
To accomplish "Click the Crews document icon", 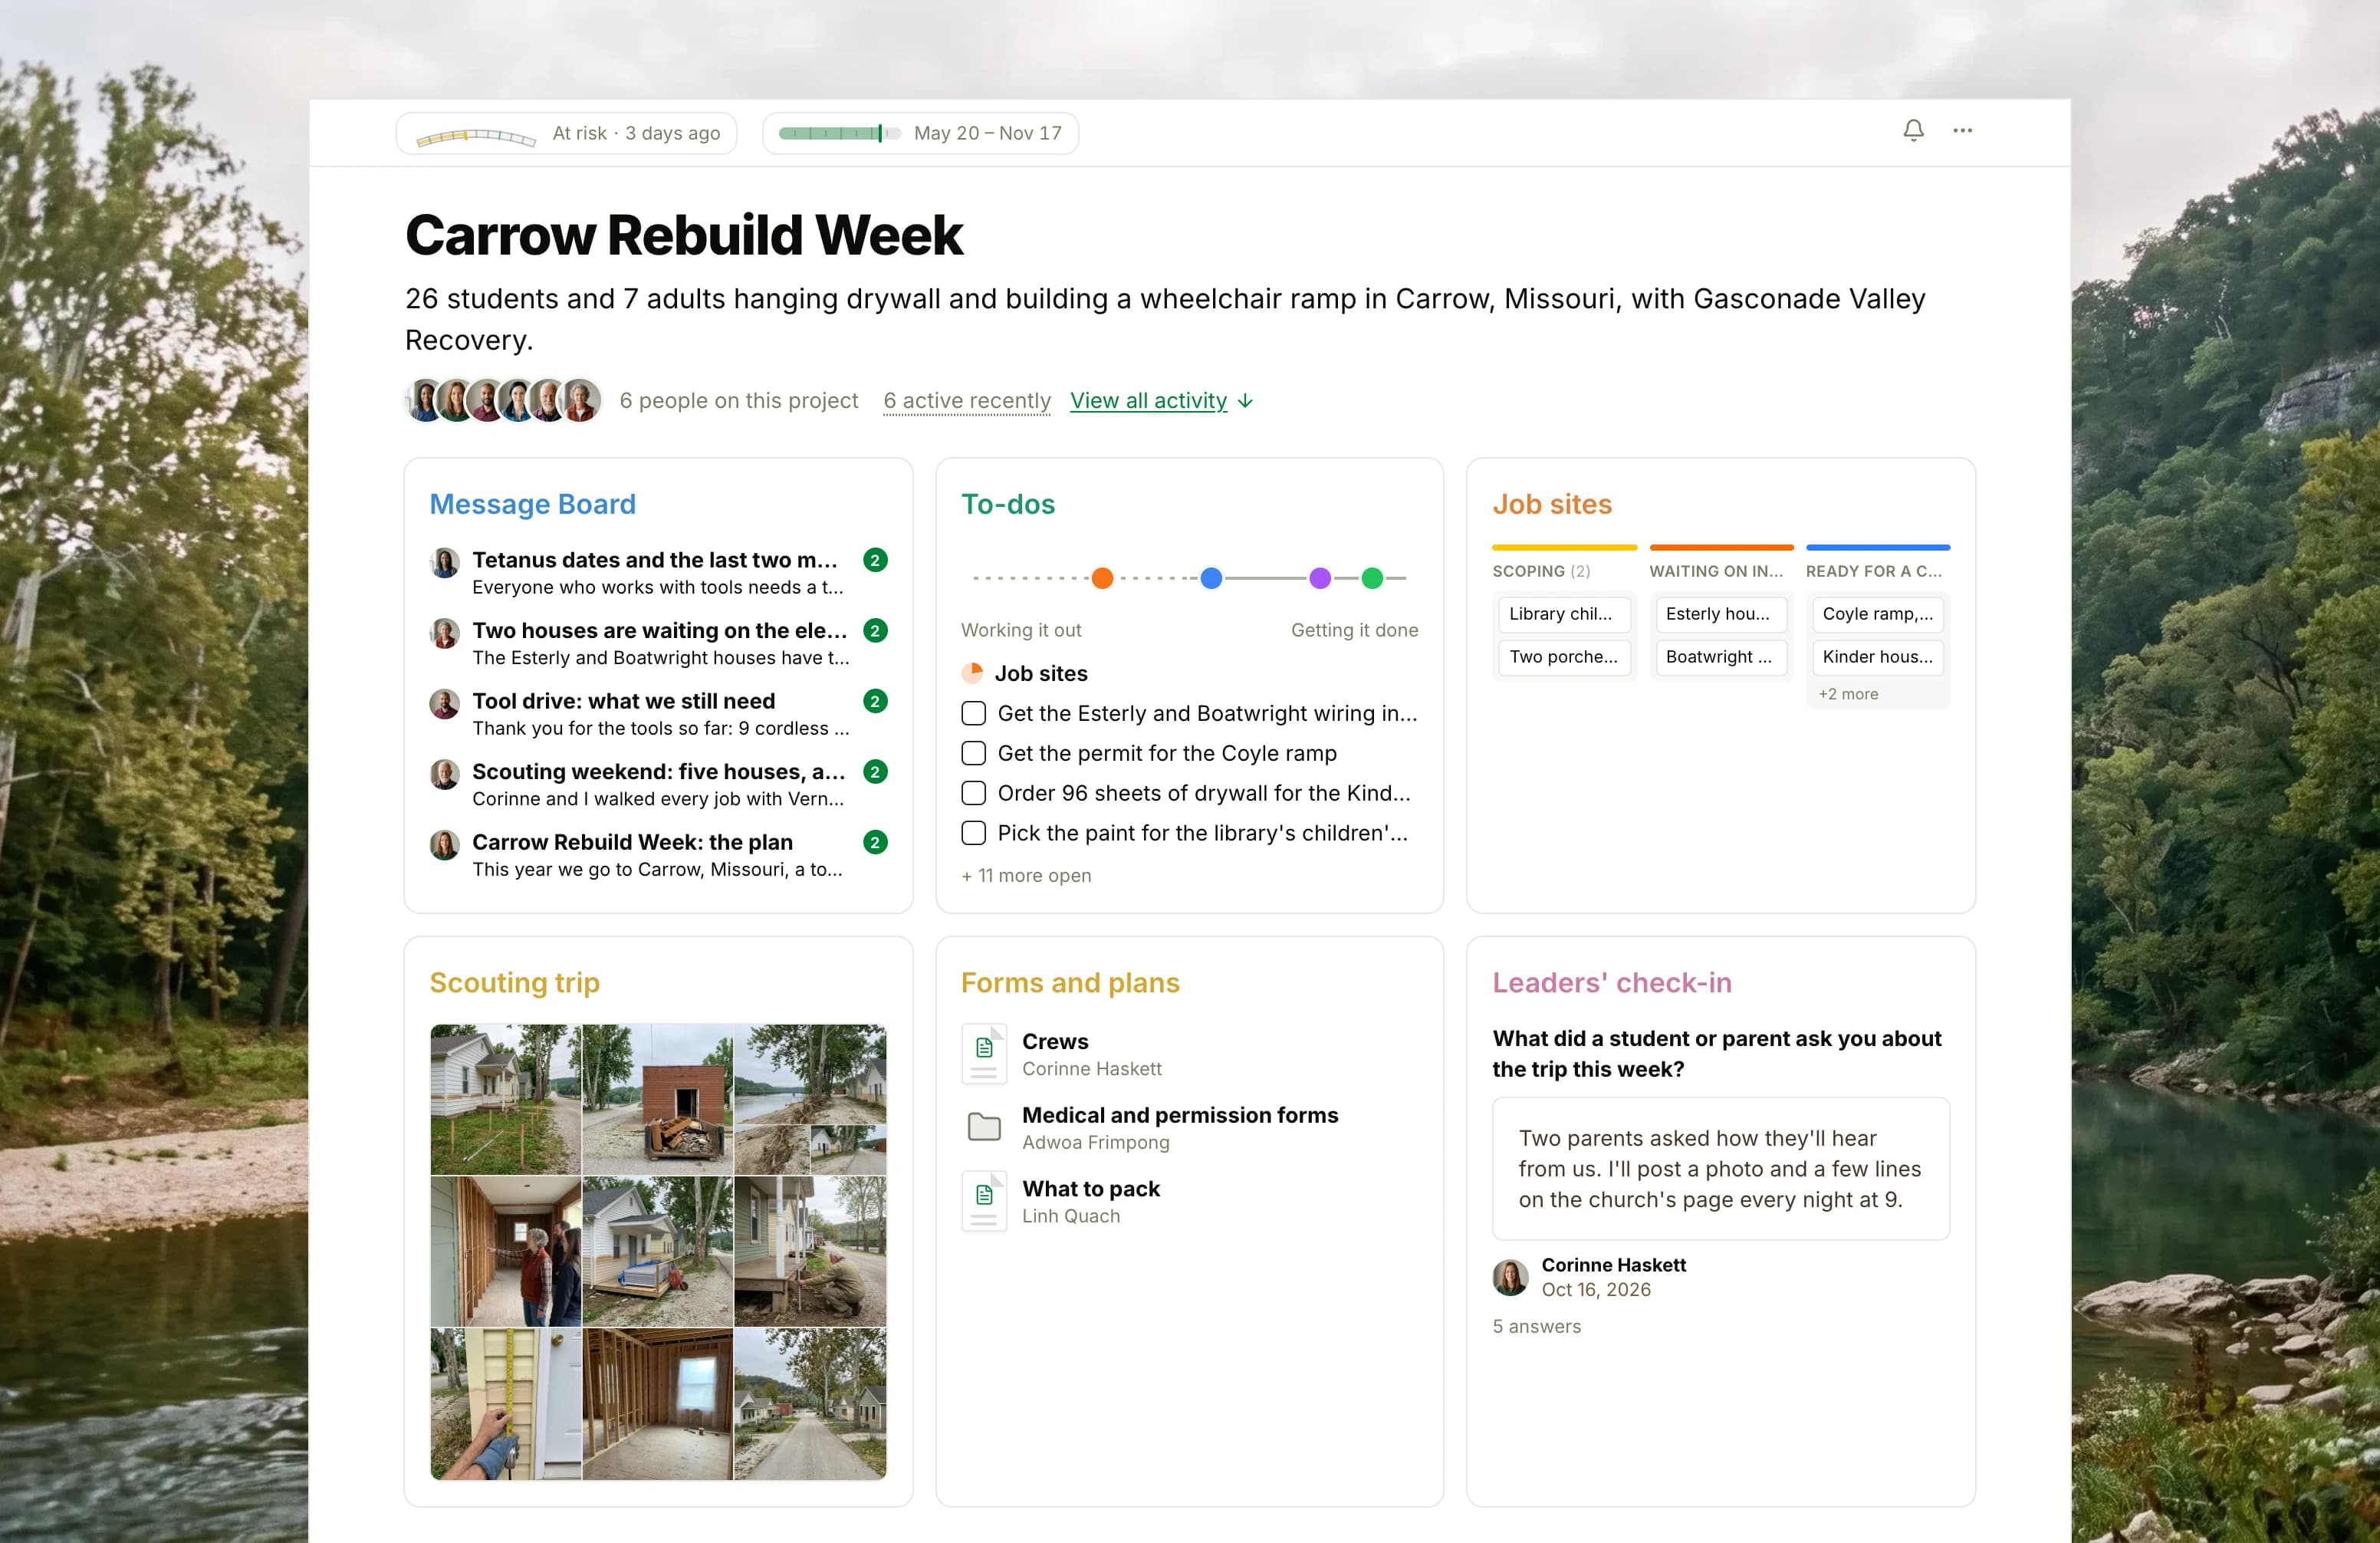I will pyautogui.click(x=984, y=1053).
